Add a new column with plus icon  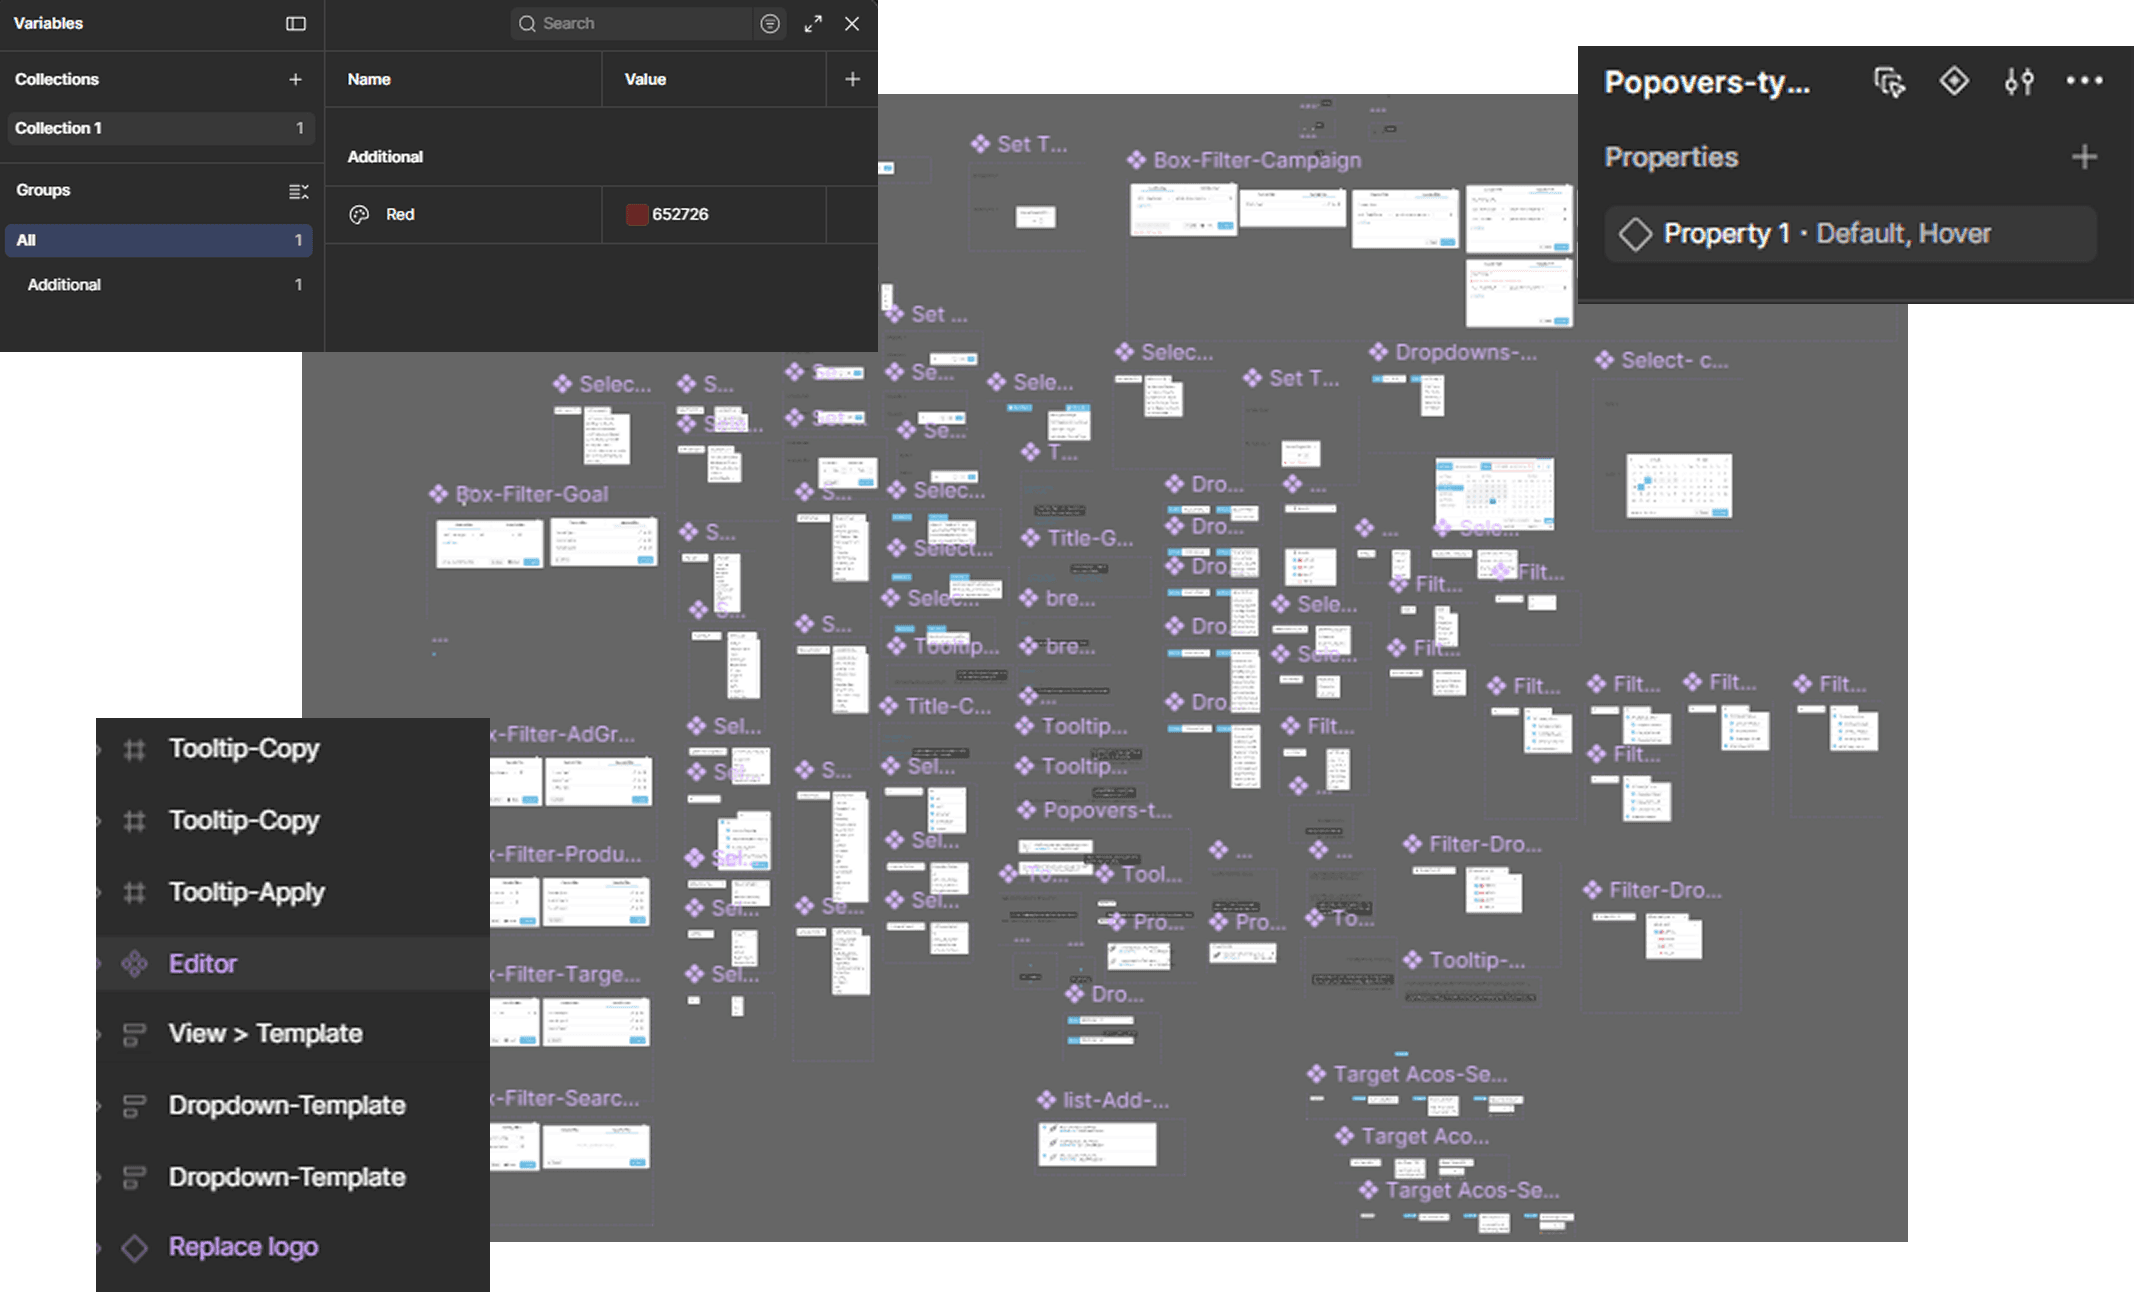click(x=852, y=79)
